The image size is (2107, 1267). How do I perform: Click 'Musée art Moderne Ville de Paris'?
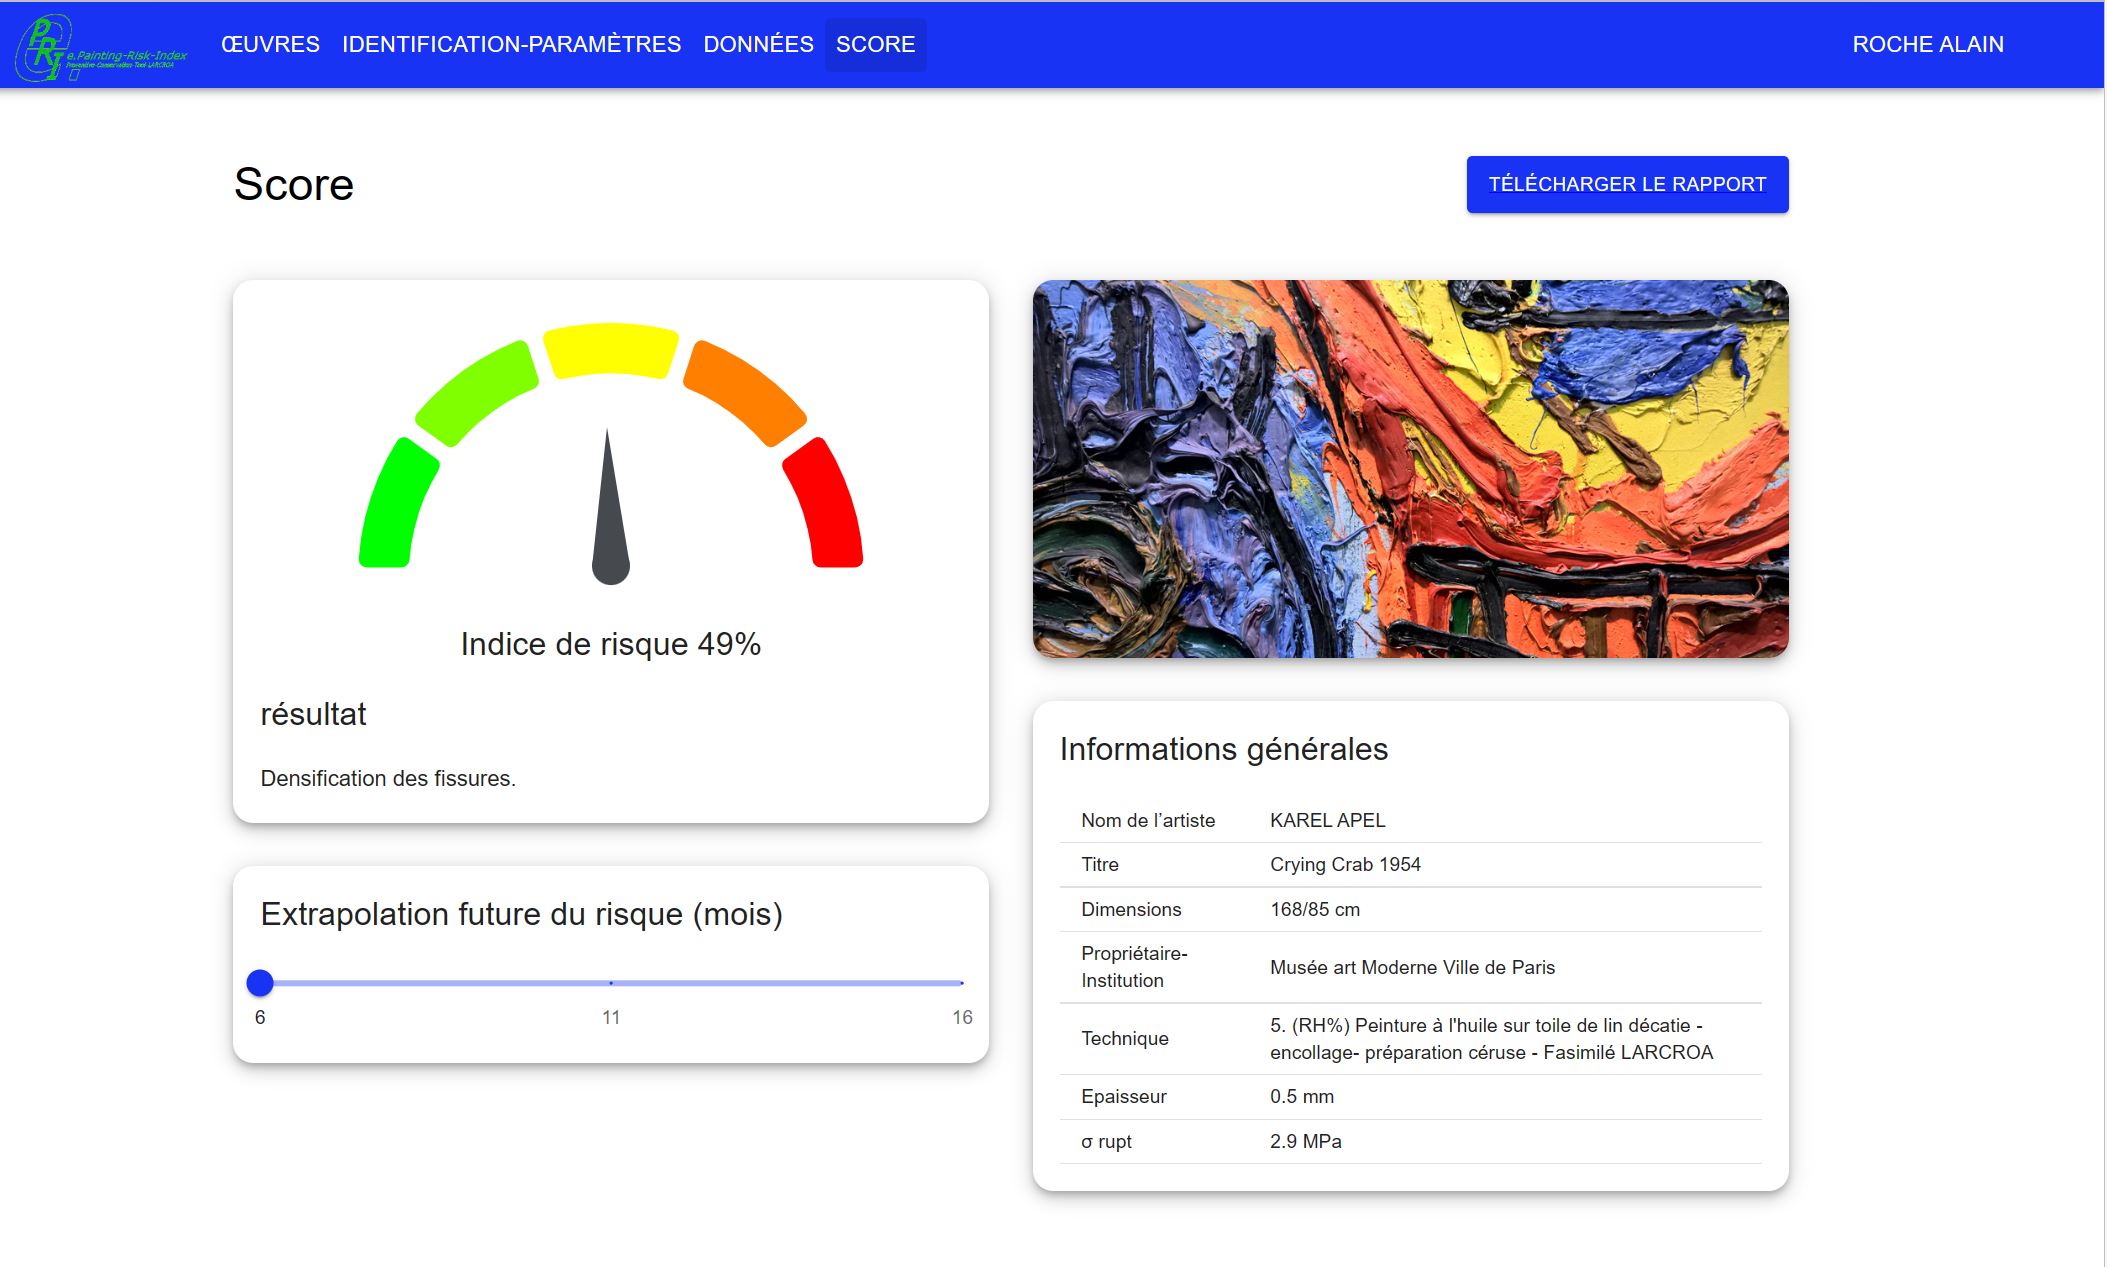pos(1412,967)
